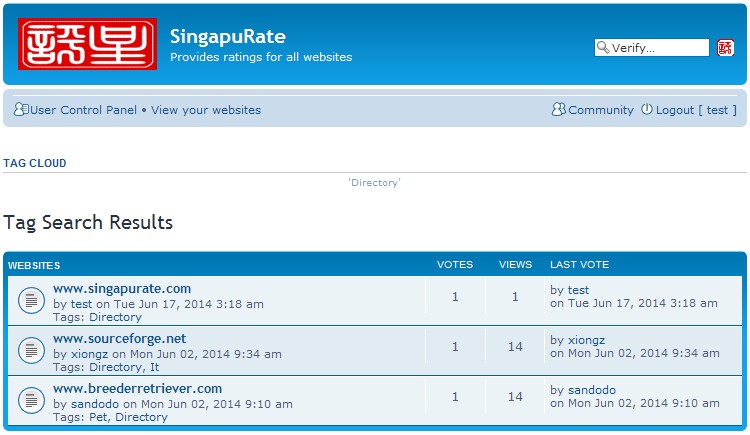
Task: Open the User Control Panel link
Action: pos(83,110)
